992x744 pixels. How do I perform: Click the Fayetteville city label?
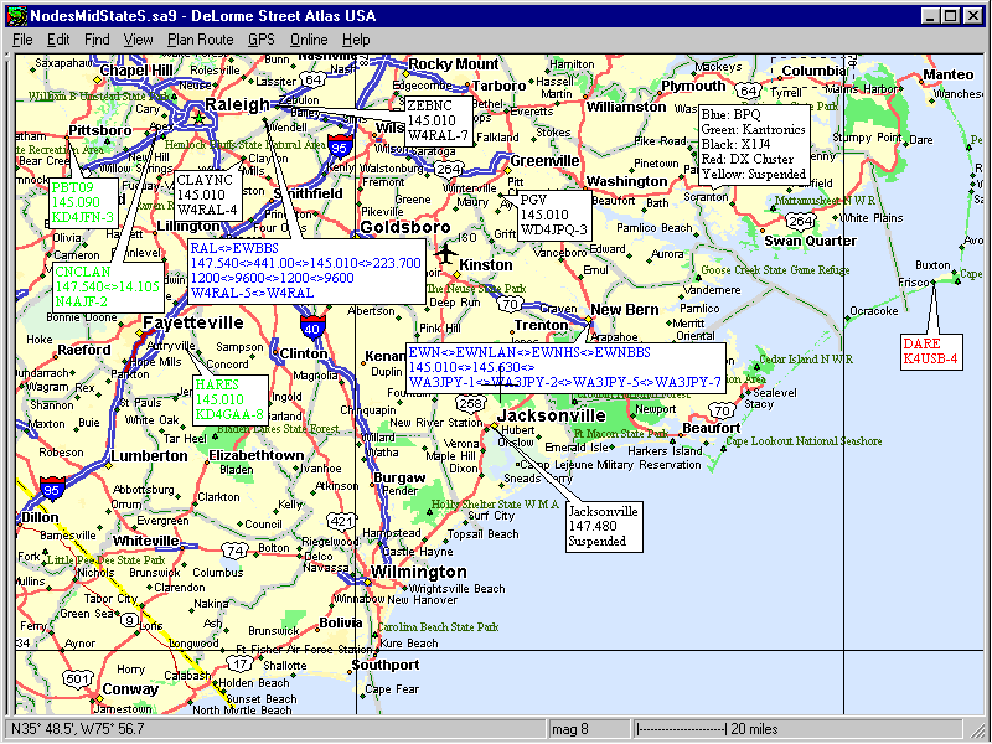(x=194, y=323)
